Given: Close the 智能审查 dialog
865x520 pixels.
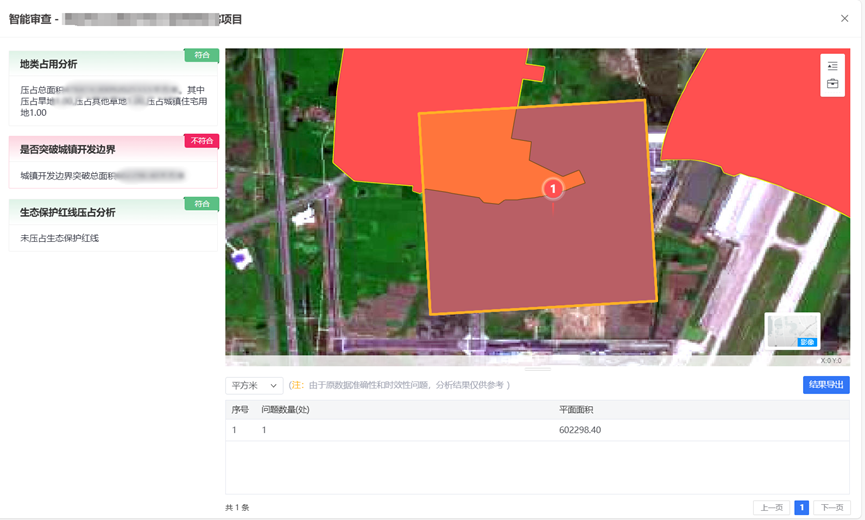Looking at the screenshot, I should (x=845, y=18).
